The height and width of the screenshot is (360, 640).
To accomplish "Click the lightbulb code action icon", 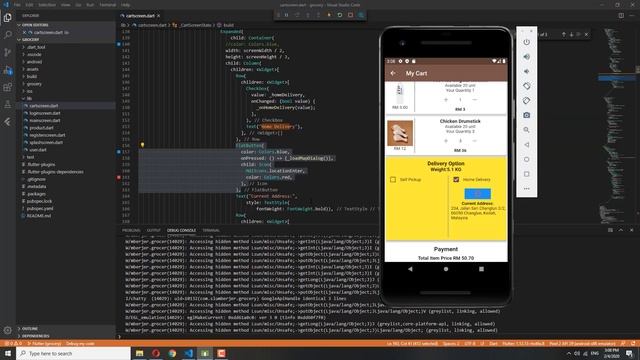I will 142,145.
